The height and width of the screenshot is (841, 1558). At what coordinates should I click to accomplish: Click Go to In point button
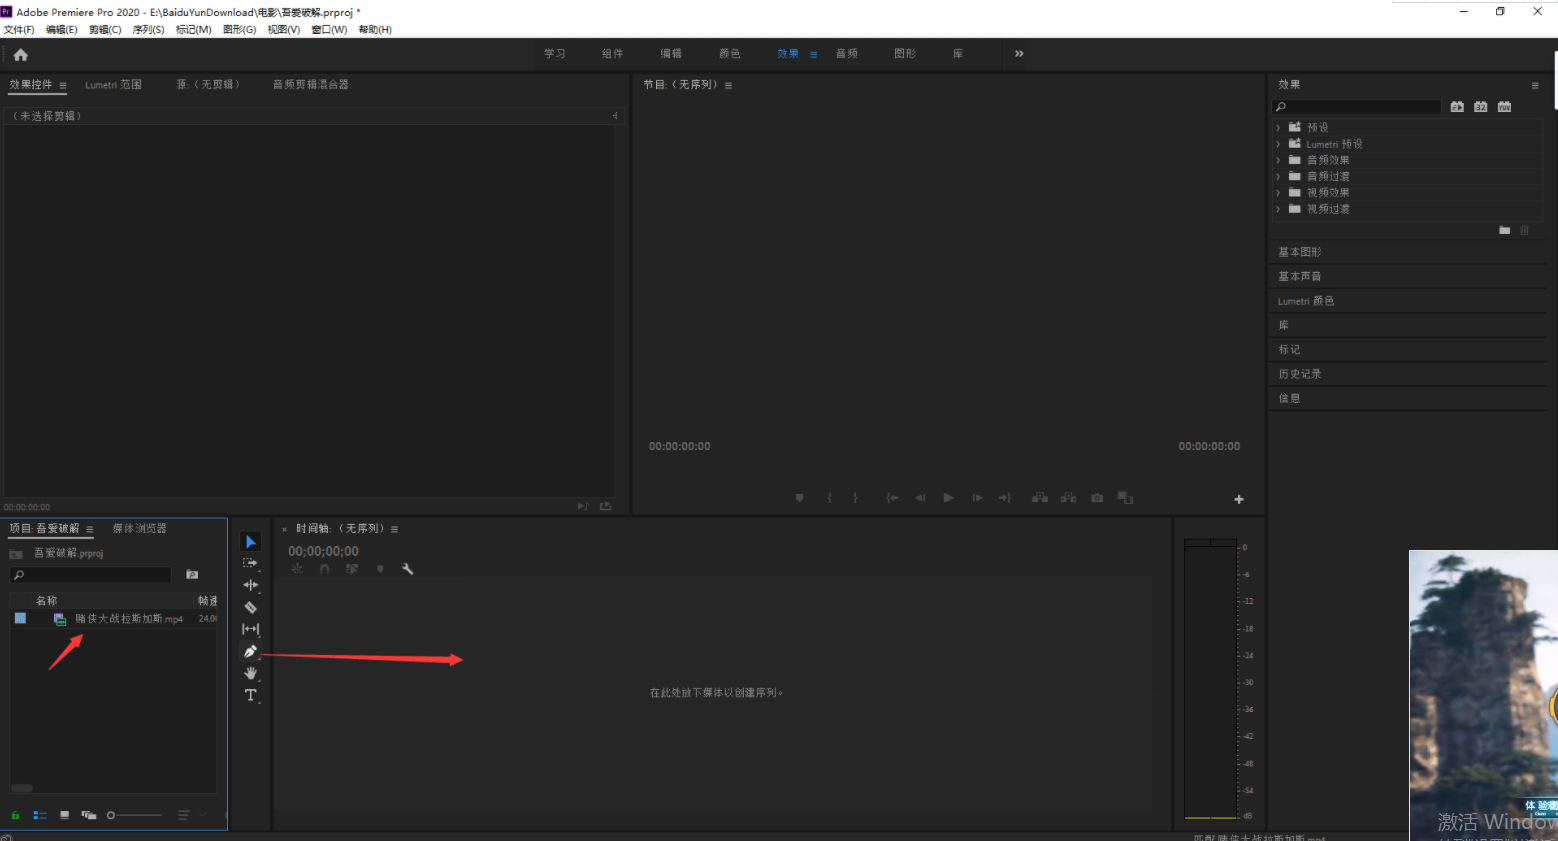[x=892, y=498]
